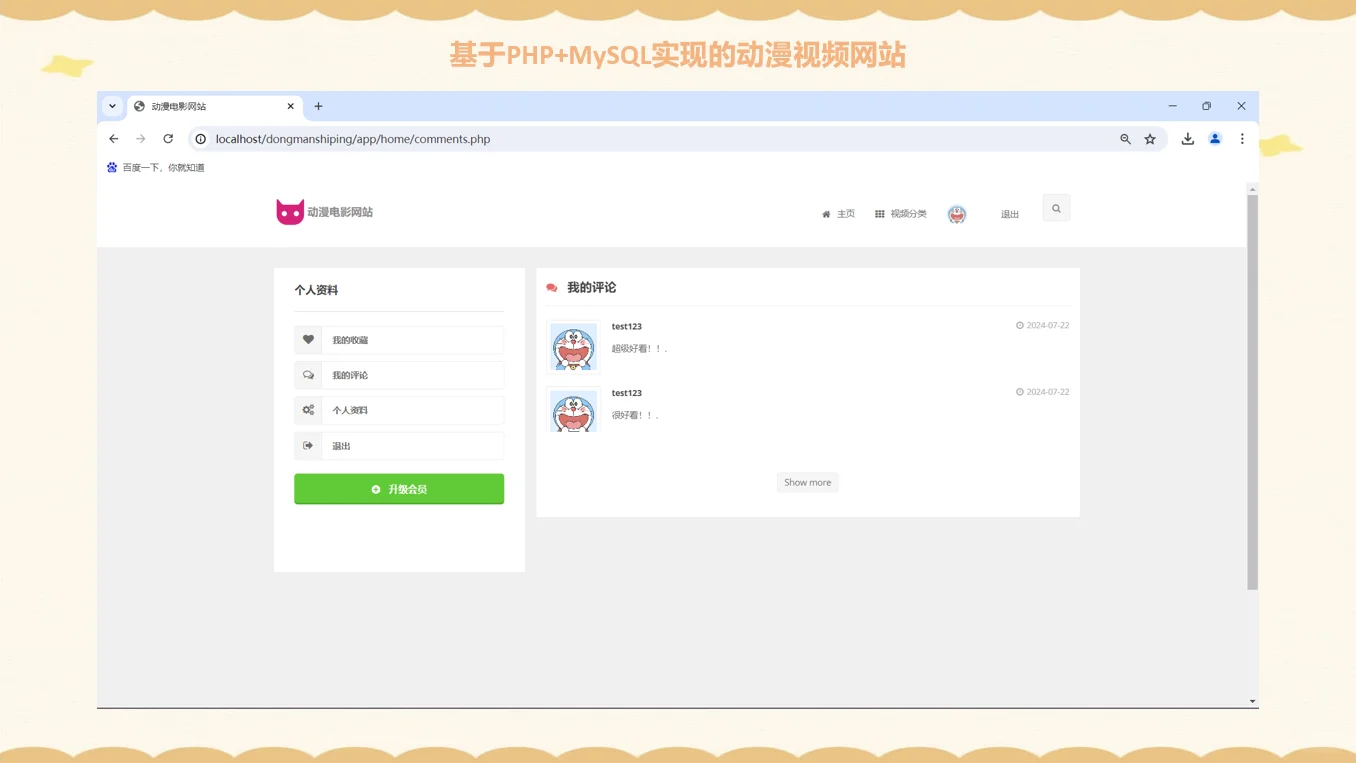Click the Doraemon avatar in the navbar
Viewport: 1356px width, 763px height.
point(957,213)
